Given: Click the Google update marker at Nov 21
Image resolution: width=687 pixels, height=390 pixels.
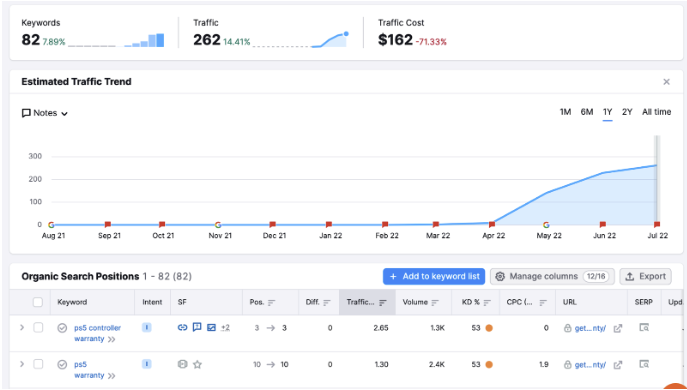Looking at the screenshot, I should (218, 225).
